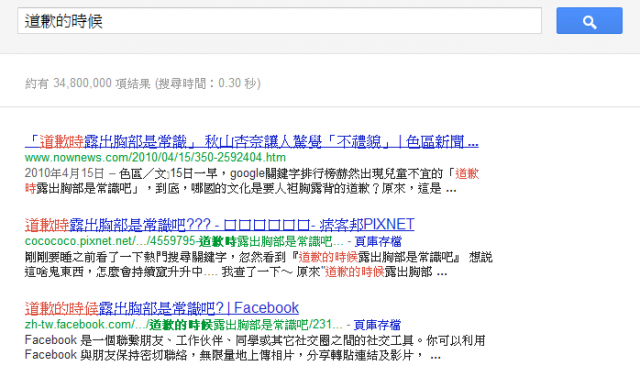The width and height of the screenshot is (640, 366).
Task: Click the snippet starting Facebook 是一個聯繫朋友
Action: click(255, 348)
